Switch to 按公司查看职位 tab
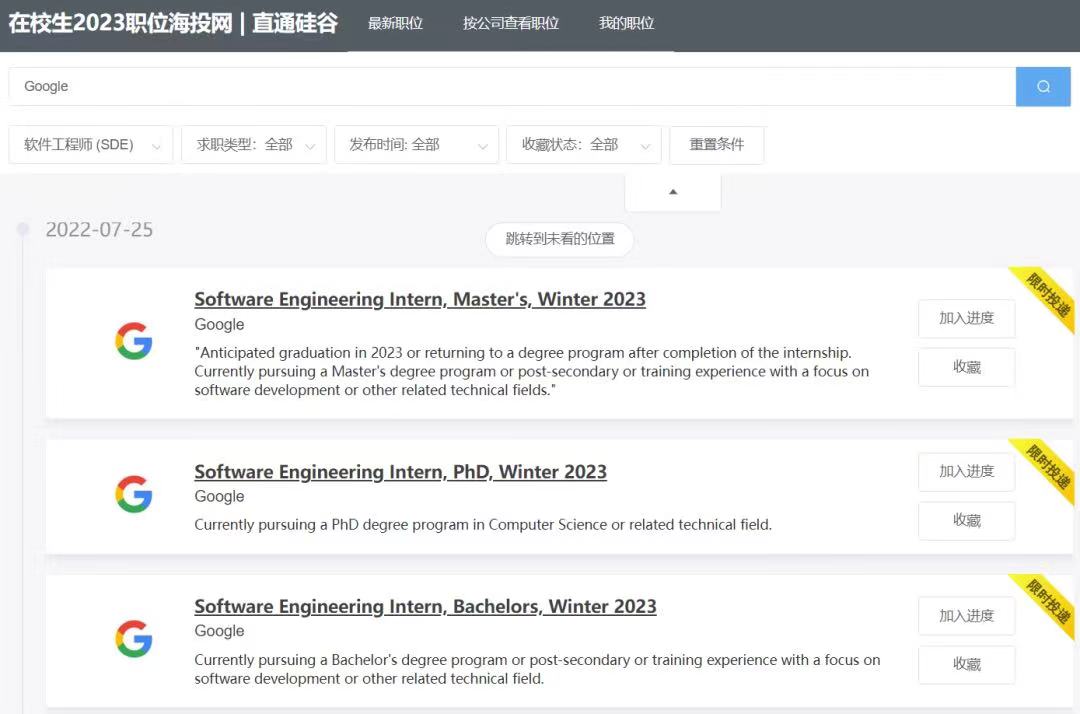1080x714 pixels. click(511, 23)
